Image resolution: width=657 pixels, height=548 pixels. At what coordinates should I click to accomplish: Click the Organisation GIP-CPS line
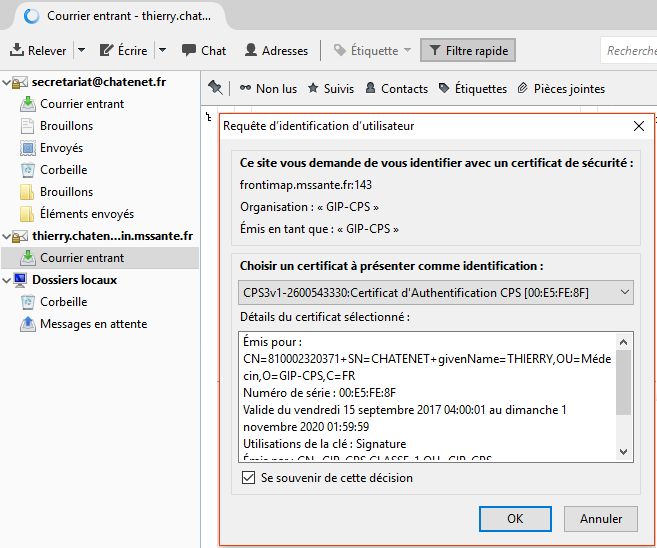tap(309, 207)
